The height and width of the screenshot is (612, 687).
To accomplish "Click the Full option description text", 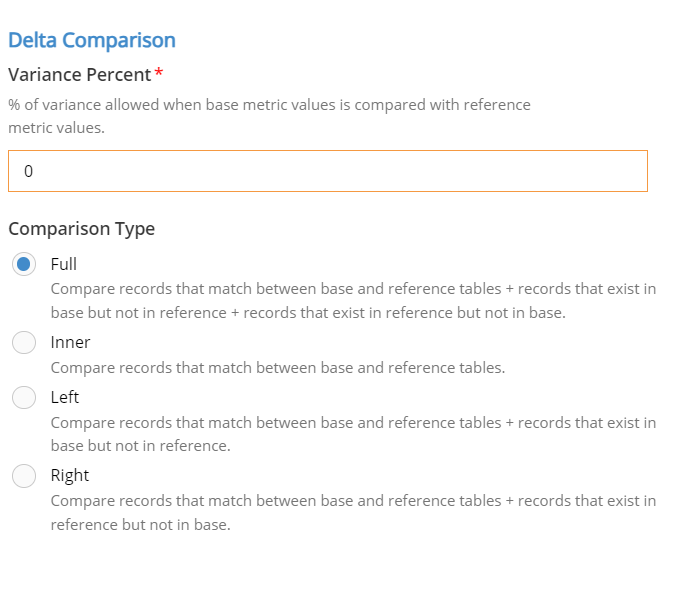I will tap(353, 301).
